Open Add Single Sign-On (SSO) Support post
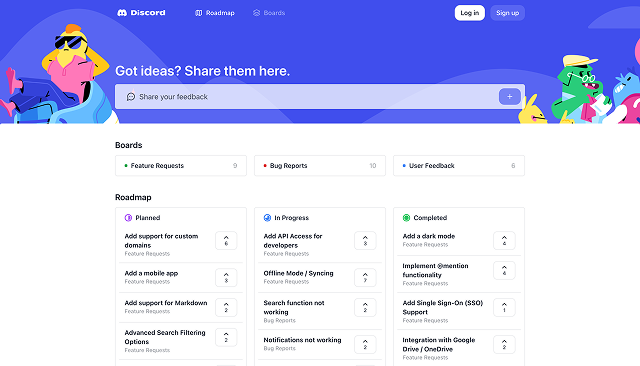Screen dimensions: 640x366 point(442,307)
